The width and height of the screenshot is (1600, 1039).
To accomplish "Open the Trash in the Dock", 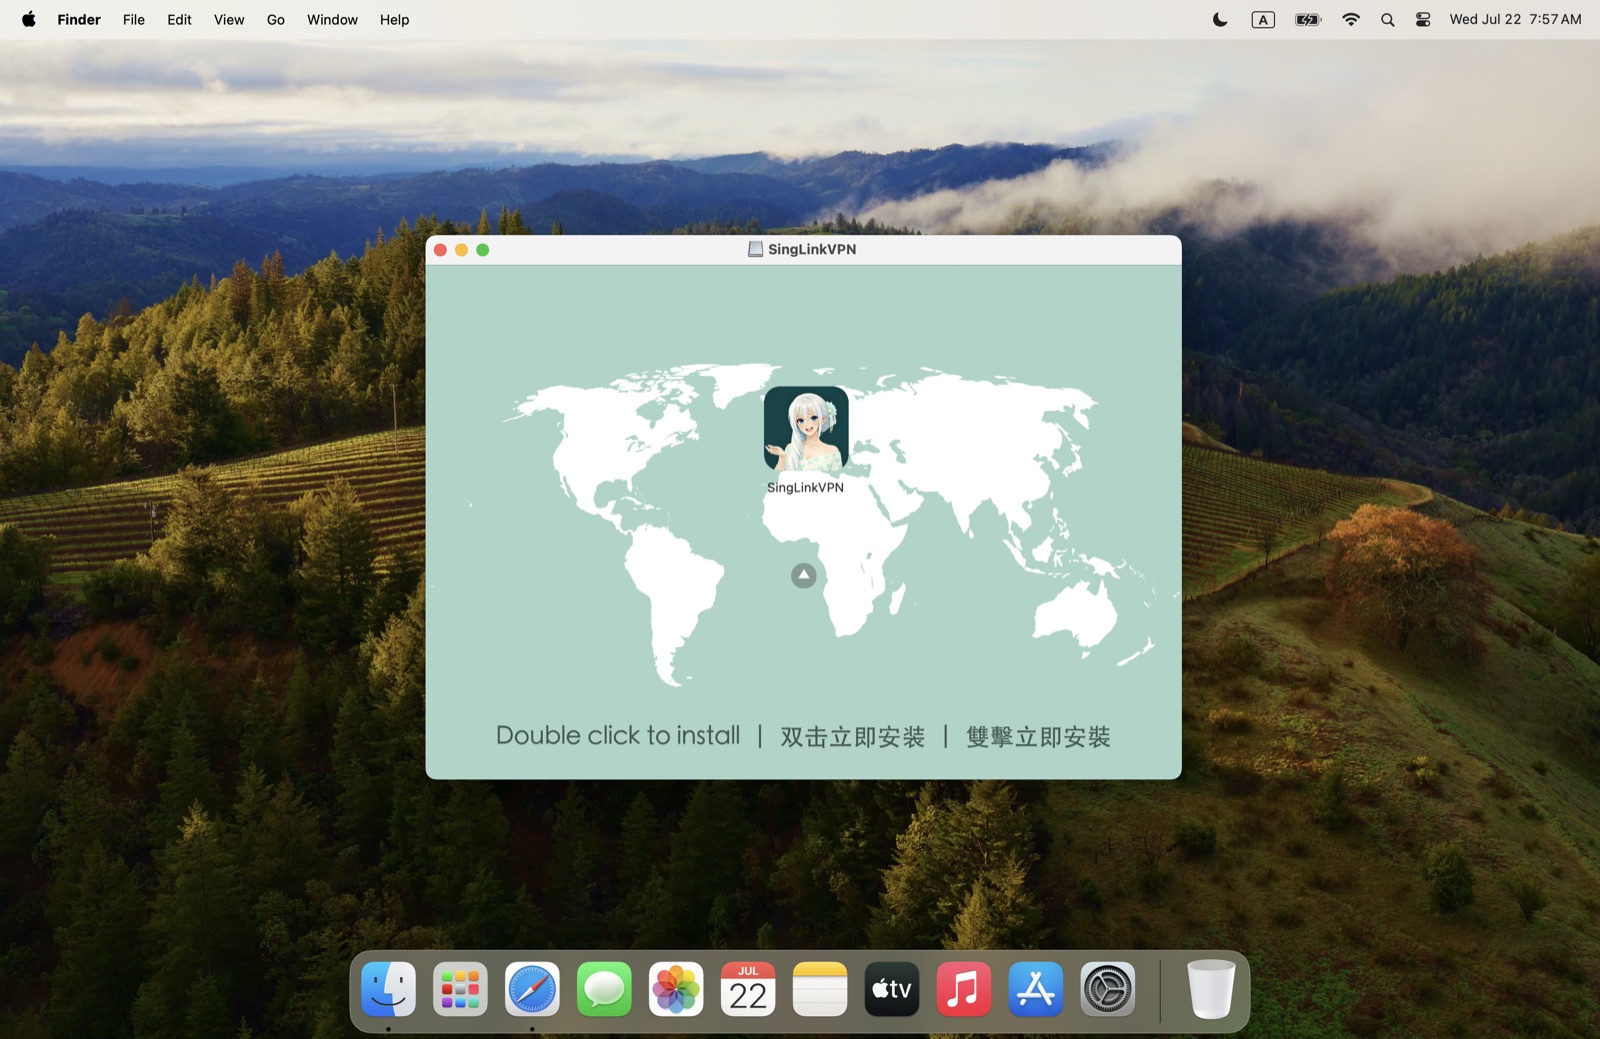I will 1211,989.
